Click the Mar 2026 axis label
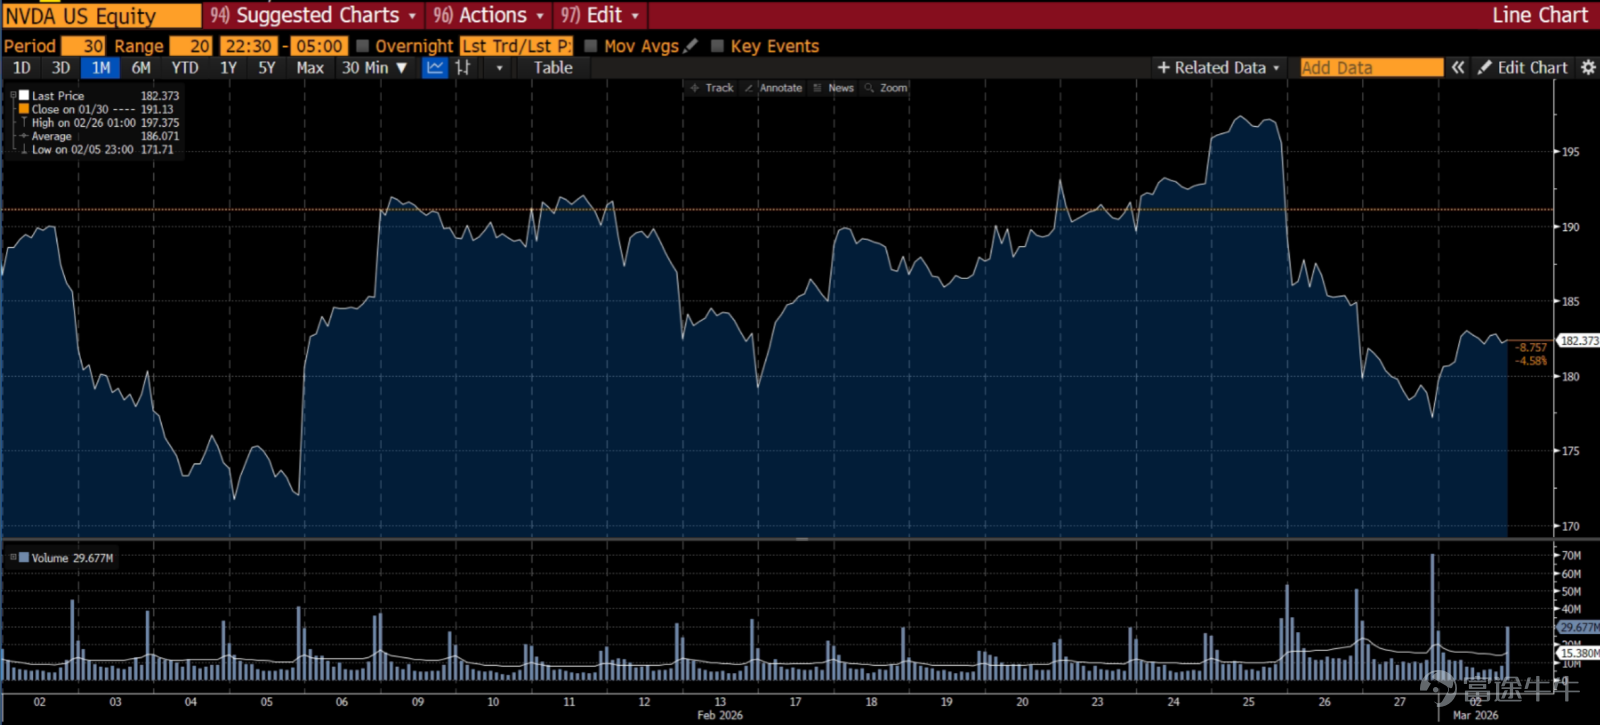The width and height of the screenshot is (1600, 725). (1475, 715)
